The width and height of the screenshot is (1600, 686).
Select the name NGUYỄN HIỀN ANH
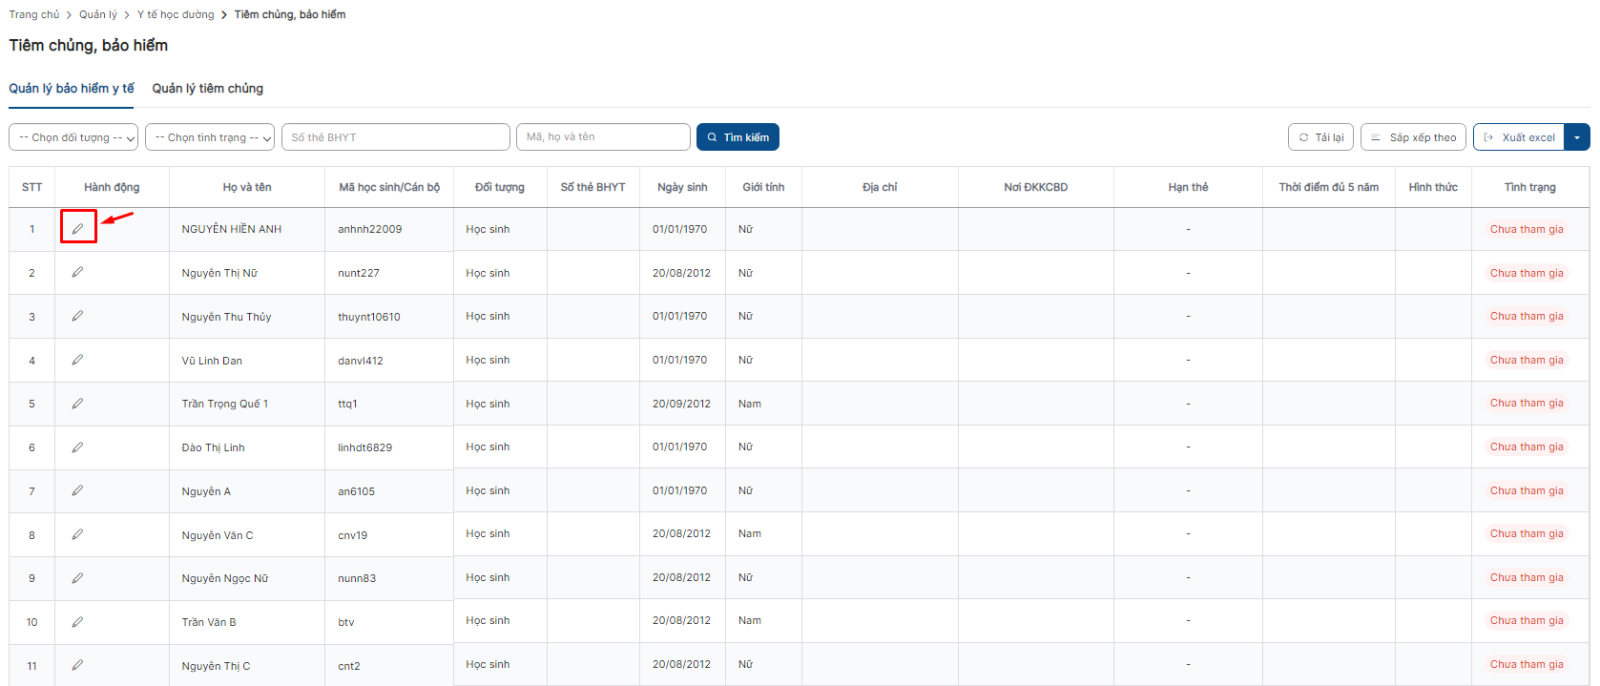tap(232, 229)
